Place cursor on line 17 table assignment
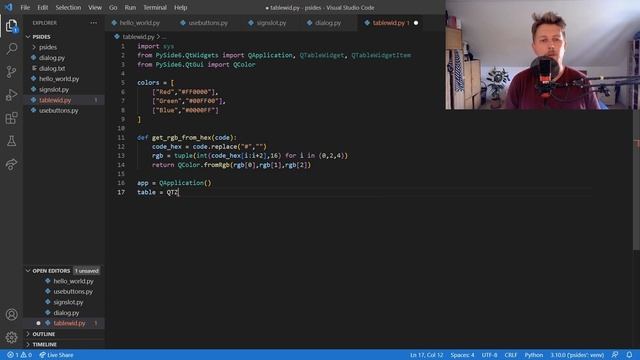Image resolution: width=640 pixels, height=360 pixels. (x=158, y=192)
